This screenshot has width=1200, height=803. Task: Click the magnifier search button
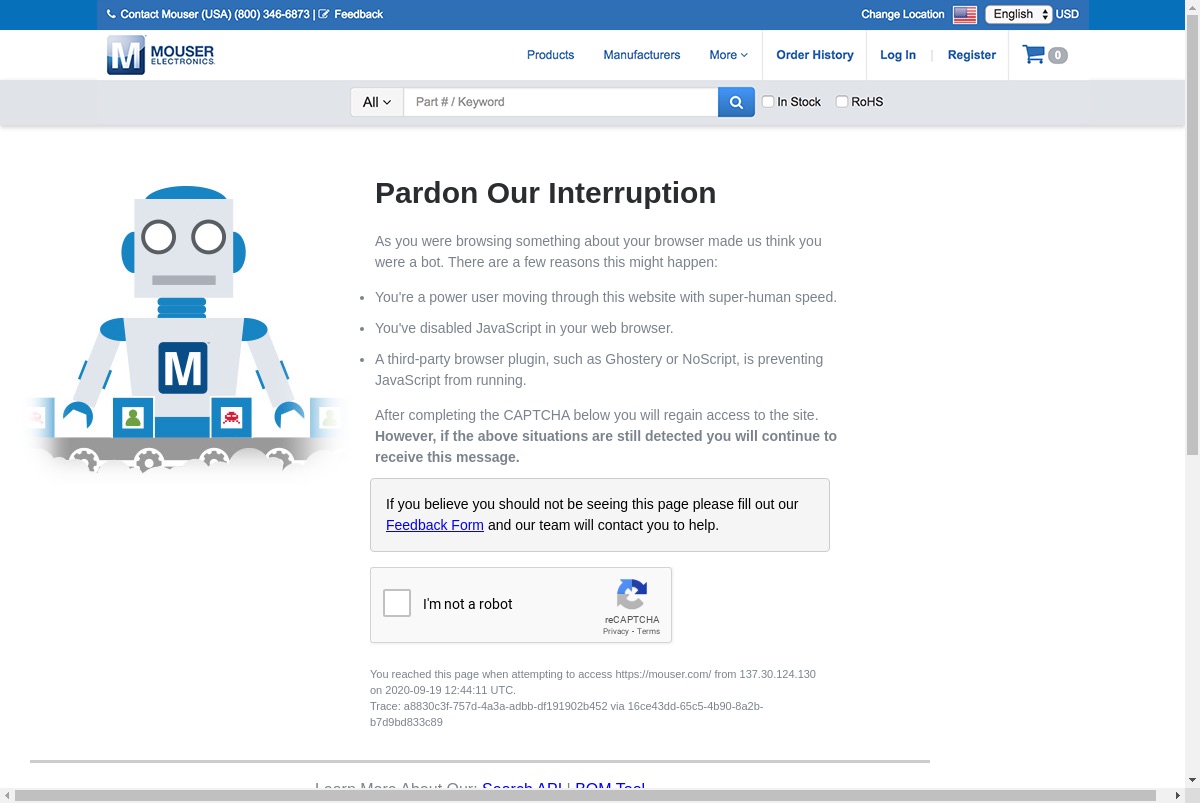[x=736, y=102]
